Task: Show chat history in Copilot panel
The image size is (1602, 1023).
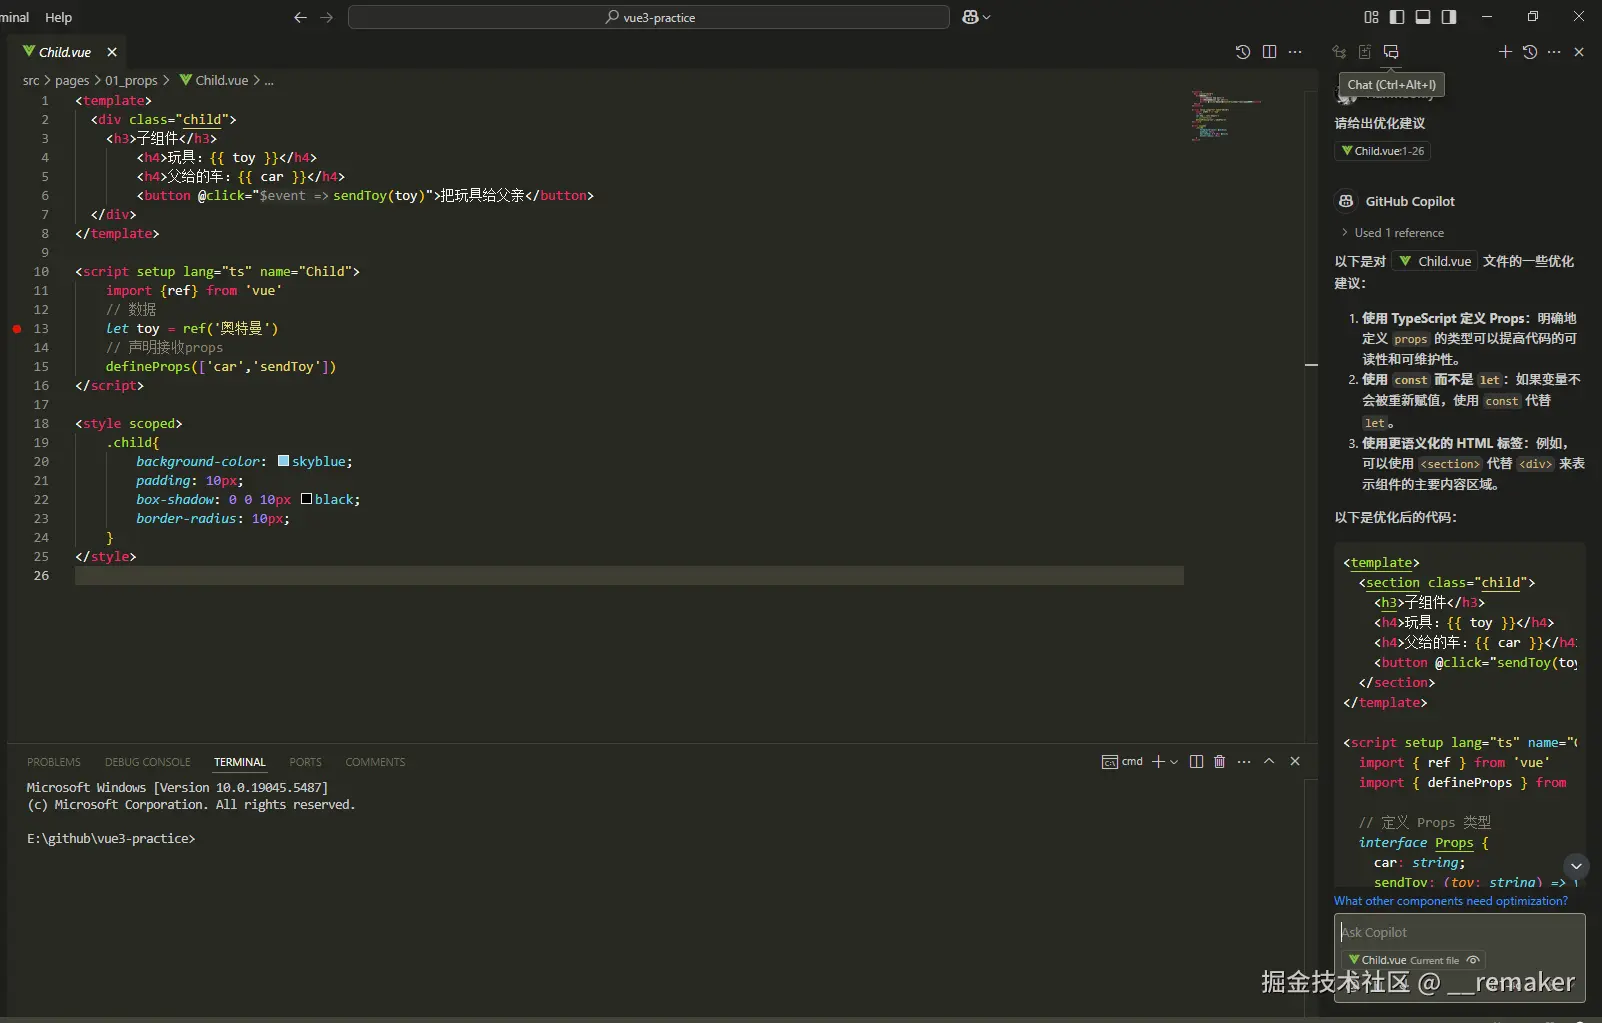Action: coord(1529,52)
